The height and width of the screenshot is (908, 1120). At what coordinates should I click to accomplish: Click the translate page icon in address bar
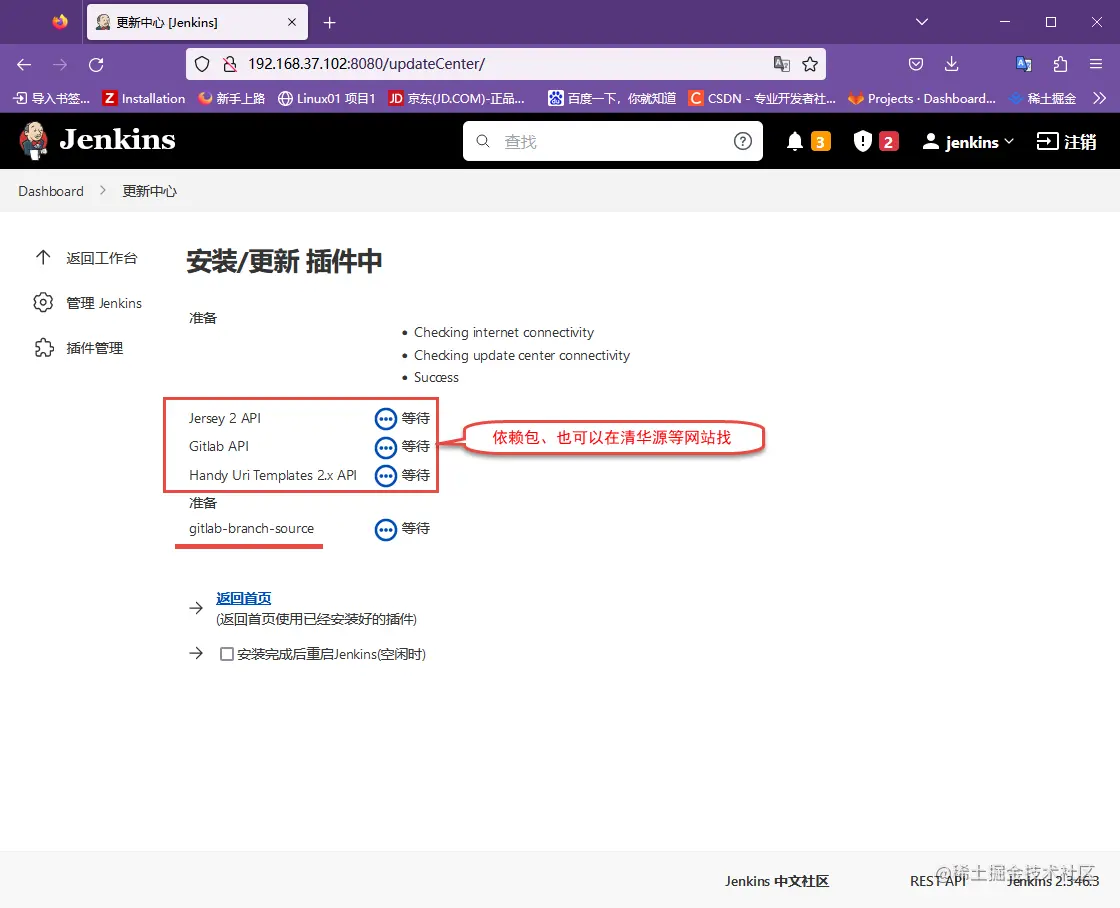pyautogui.click(x=781, y=63)
